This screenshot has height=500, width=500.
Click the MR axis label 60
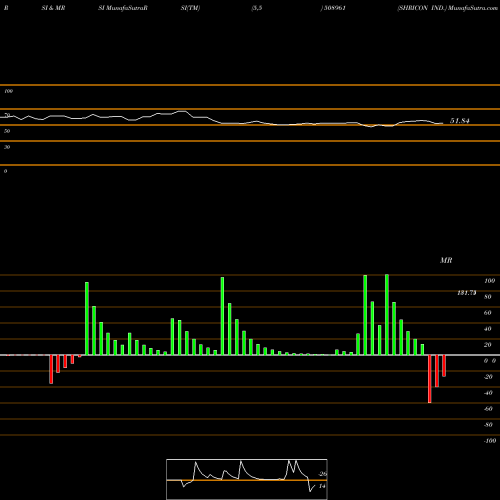pos(488,313)
